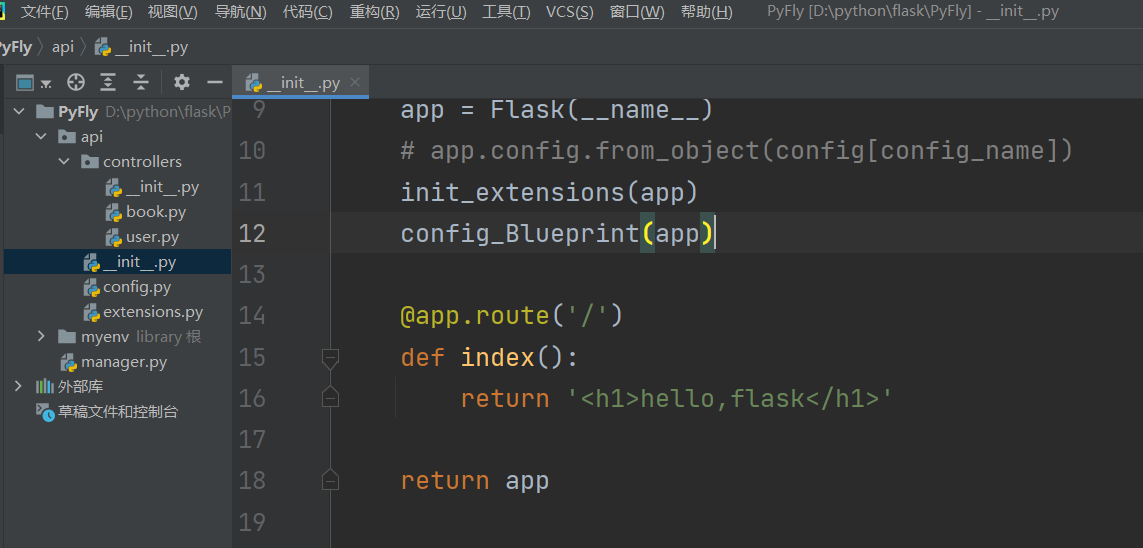This screenshot has height=548, width=1143.
Task: Open book.py in project tree
Action: tap(117, 212)
